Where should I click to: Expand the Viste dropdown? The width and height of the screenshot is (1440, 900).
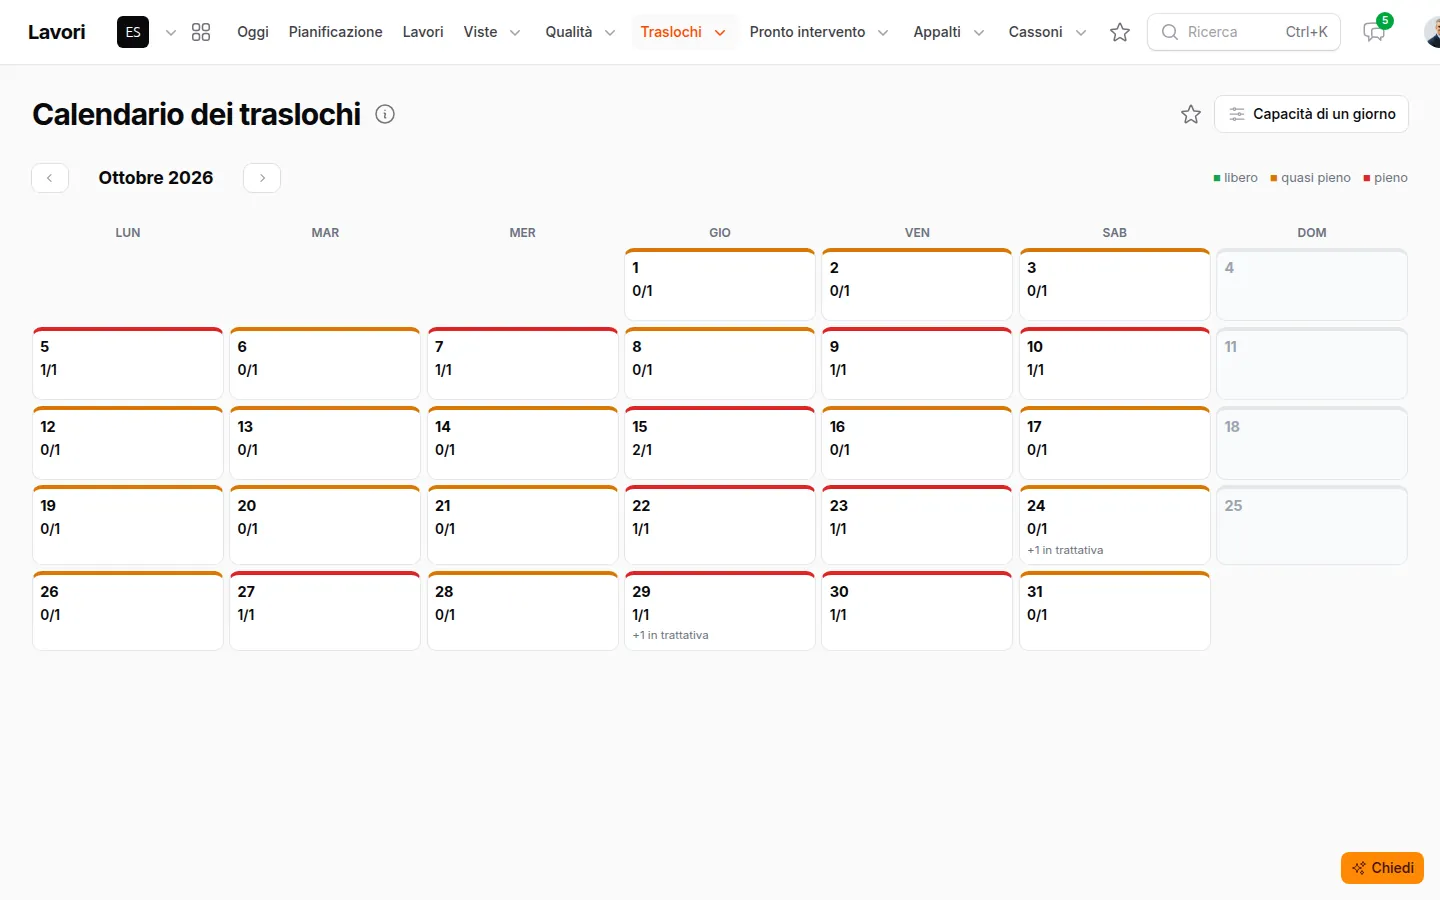point(492,32)
